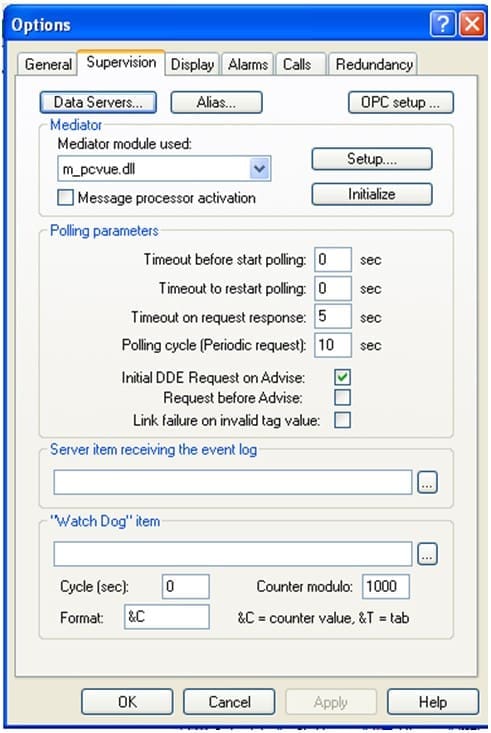
Task: Click the Watch Dog item text field
Action: click(x=232, y=554)
